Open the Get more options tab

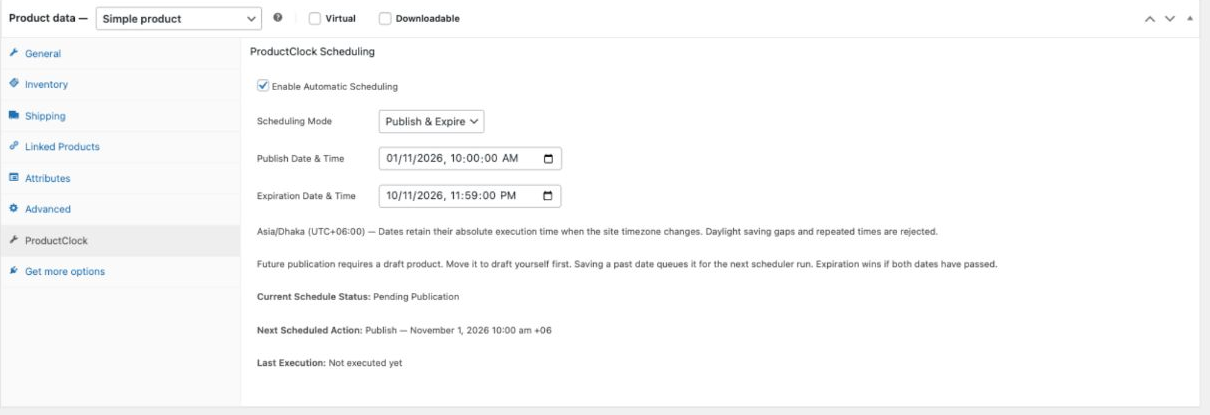(120, 271)
